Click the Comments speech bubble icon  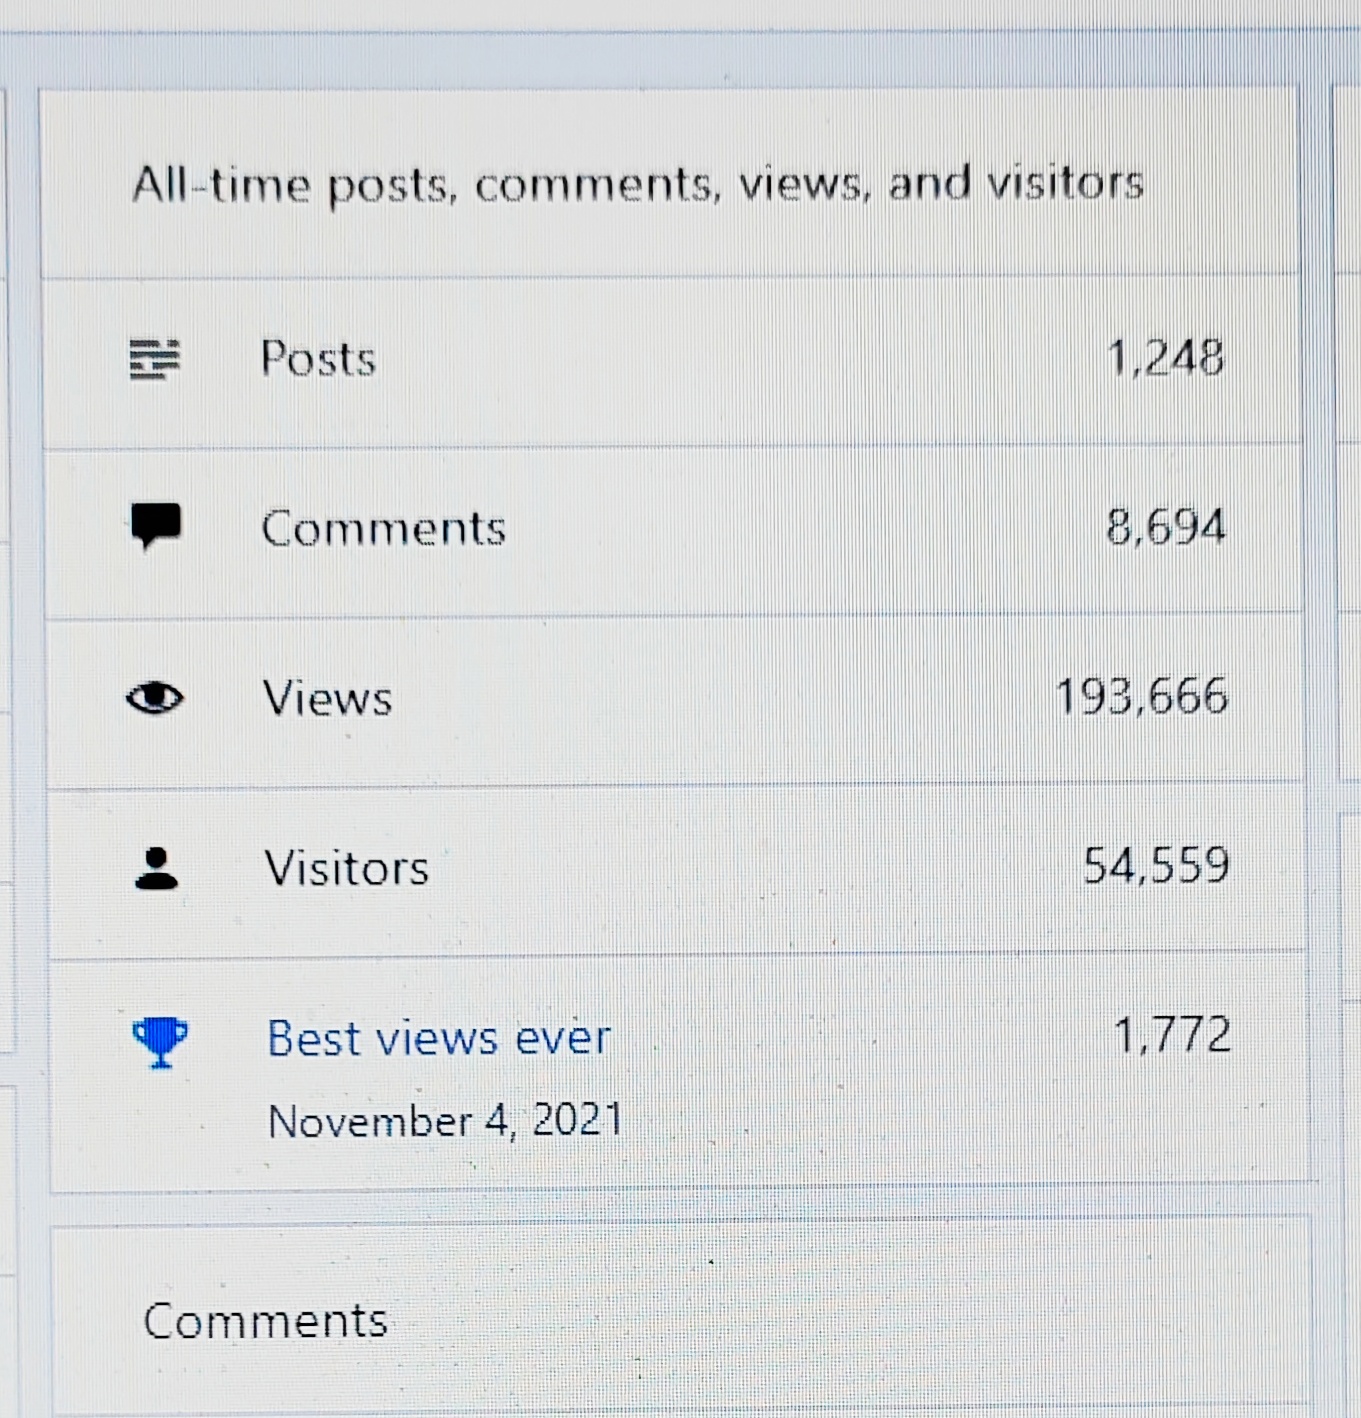pyautogui.click(x=156, y=525)
